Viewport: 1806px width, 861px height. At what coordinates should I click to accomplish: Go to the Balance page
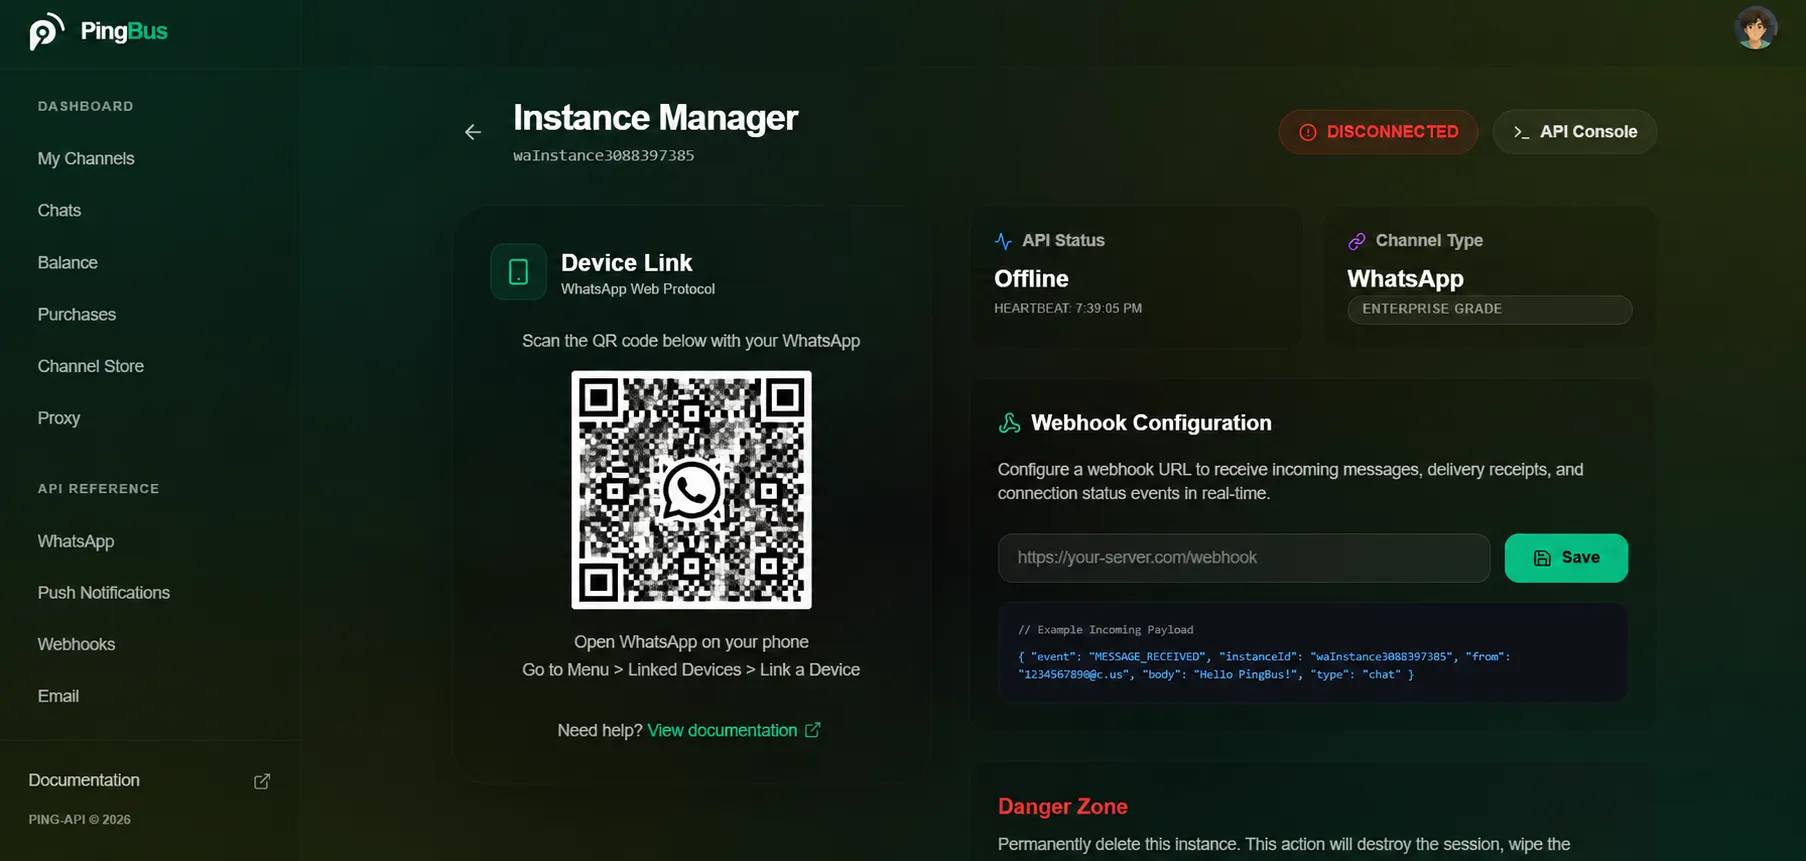tap(67, 262)
